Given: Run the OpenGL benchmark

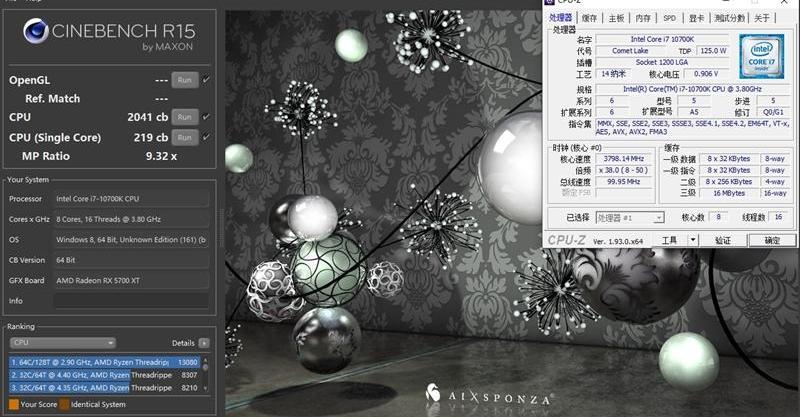Looking at the screenshot, I should 185,80.
